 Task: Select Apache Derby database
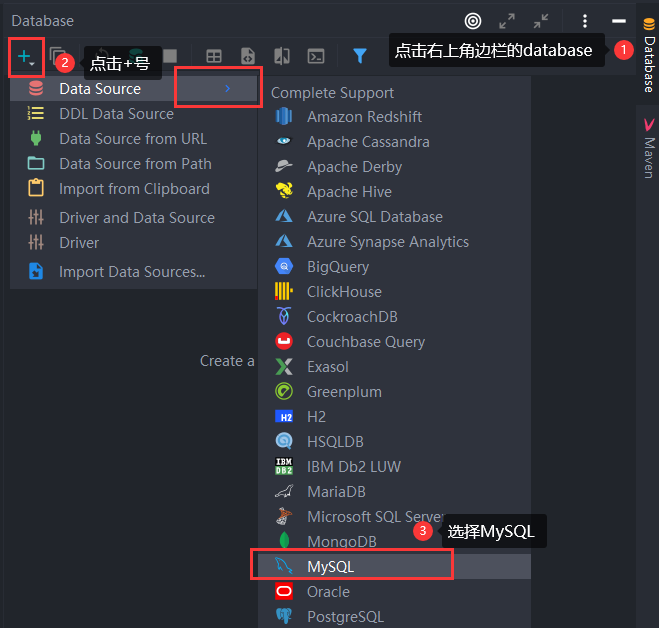pyautogui.click(x=395, y=166)
